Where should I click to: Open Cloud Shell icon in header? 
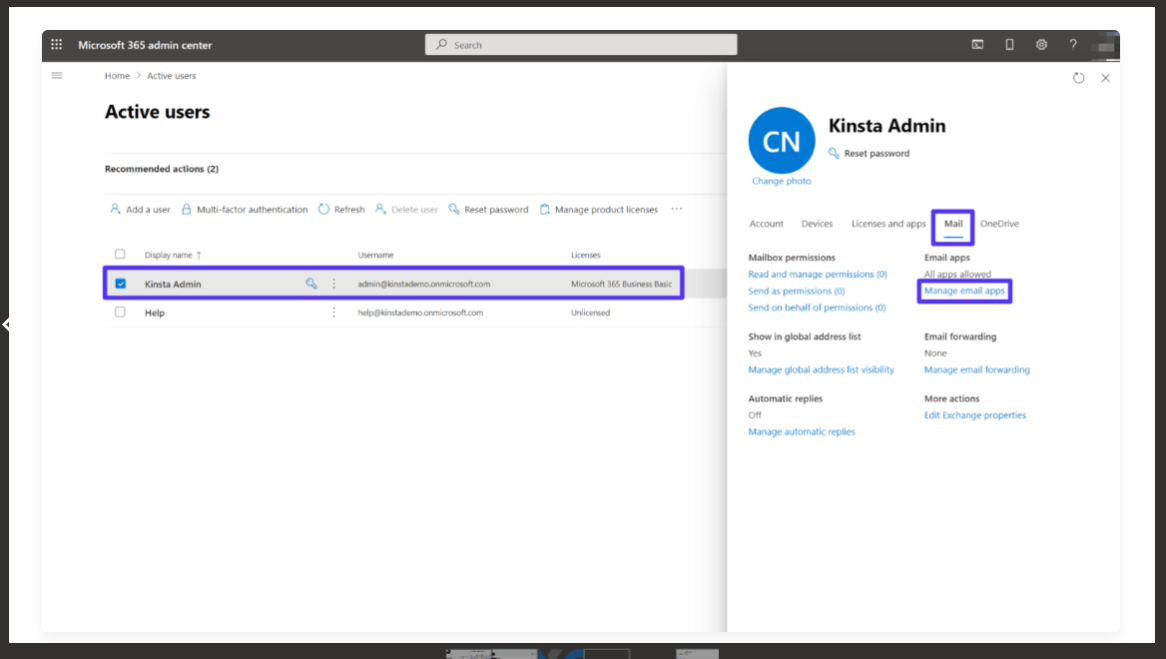(x=977, y=45)
